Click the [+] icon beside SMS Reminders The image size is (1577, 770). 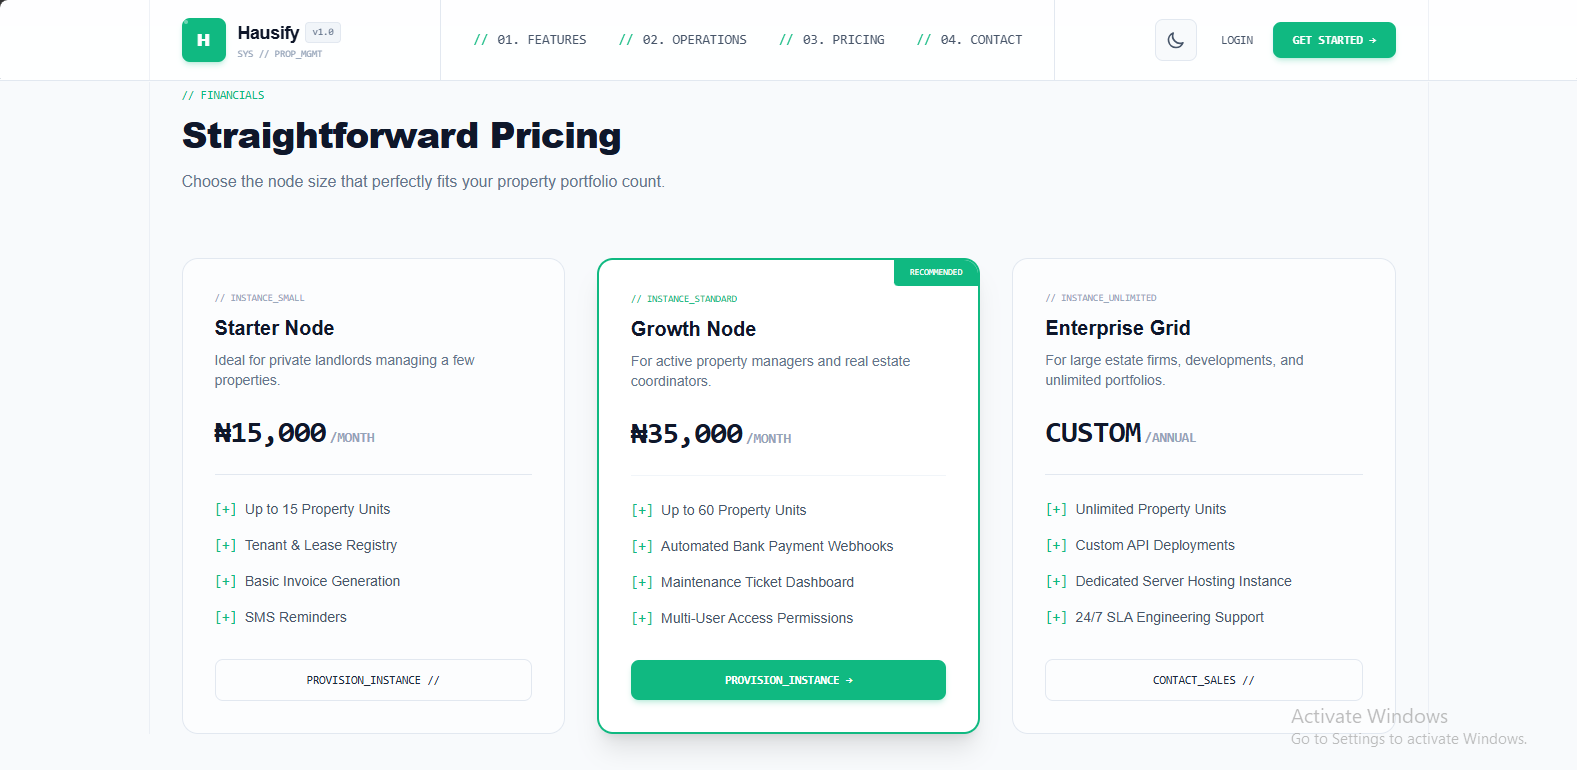point(226,617)
